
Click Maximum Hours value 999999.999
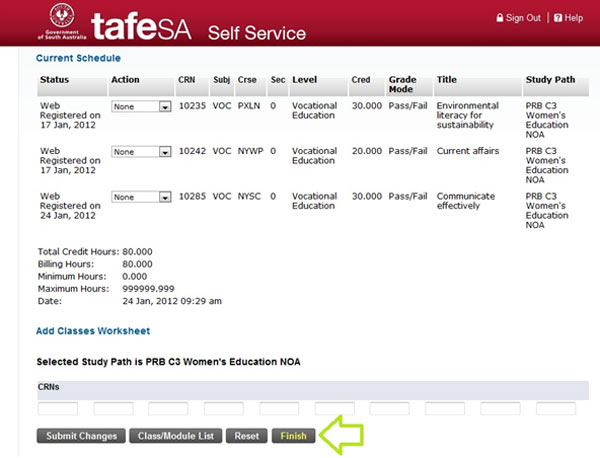tap(148, 288)
